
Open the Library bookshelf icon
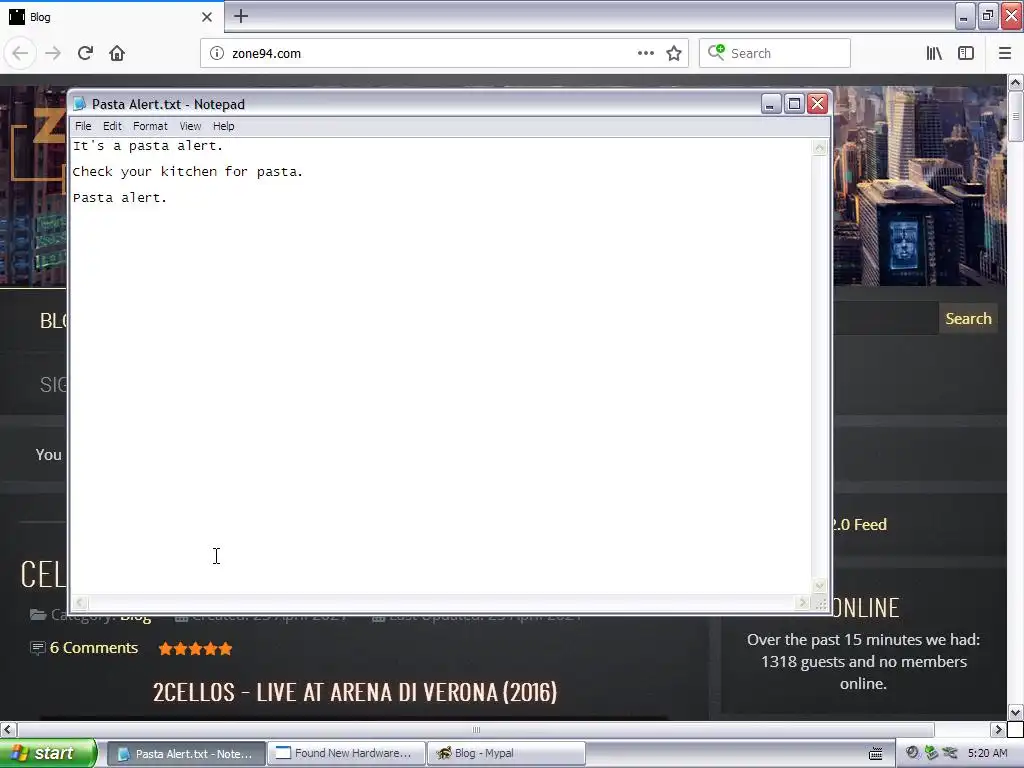click(934, 53)
